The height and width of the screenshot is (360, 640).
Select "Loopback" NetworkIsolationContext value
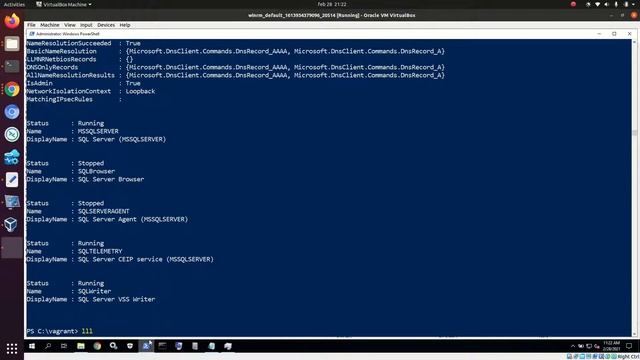tap(140, 91)
